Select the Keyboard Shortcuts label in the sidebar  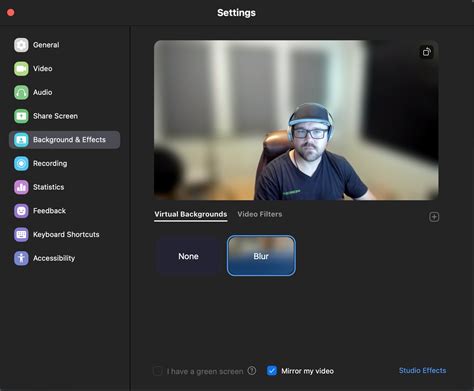pos(66,234)
